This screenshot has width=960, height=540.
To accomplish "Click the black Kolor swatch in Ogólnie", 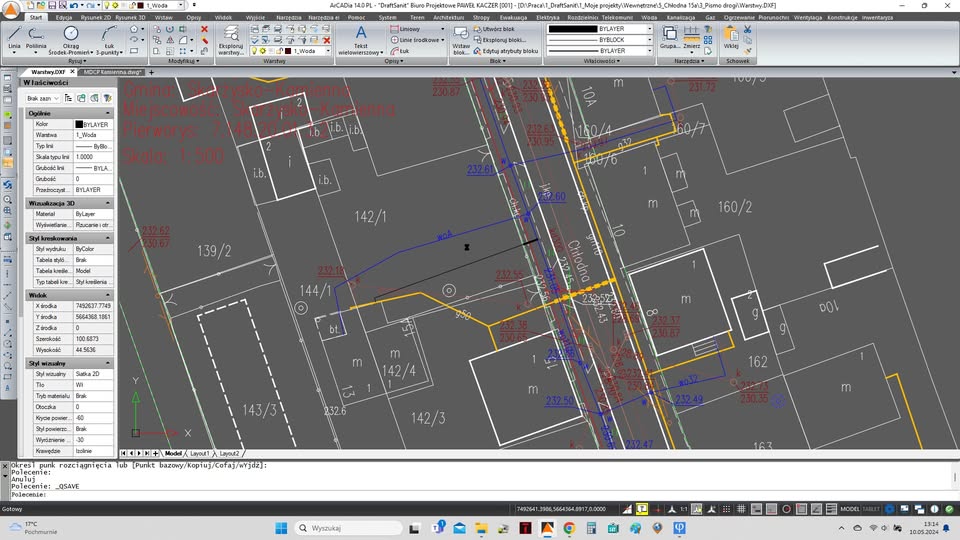I will pyautogui.click(x=79, y=124).
